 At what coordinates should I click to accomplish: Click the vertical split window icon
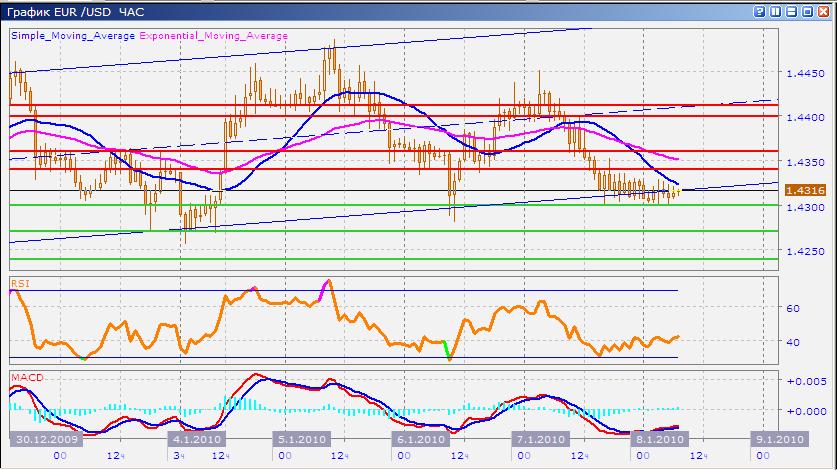(775, 11)
